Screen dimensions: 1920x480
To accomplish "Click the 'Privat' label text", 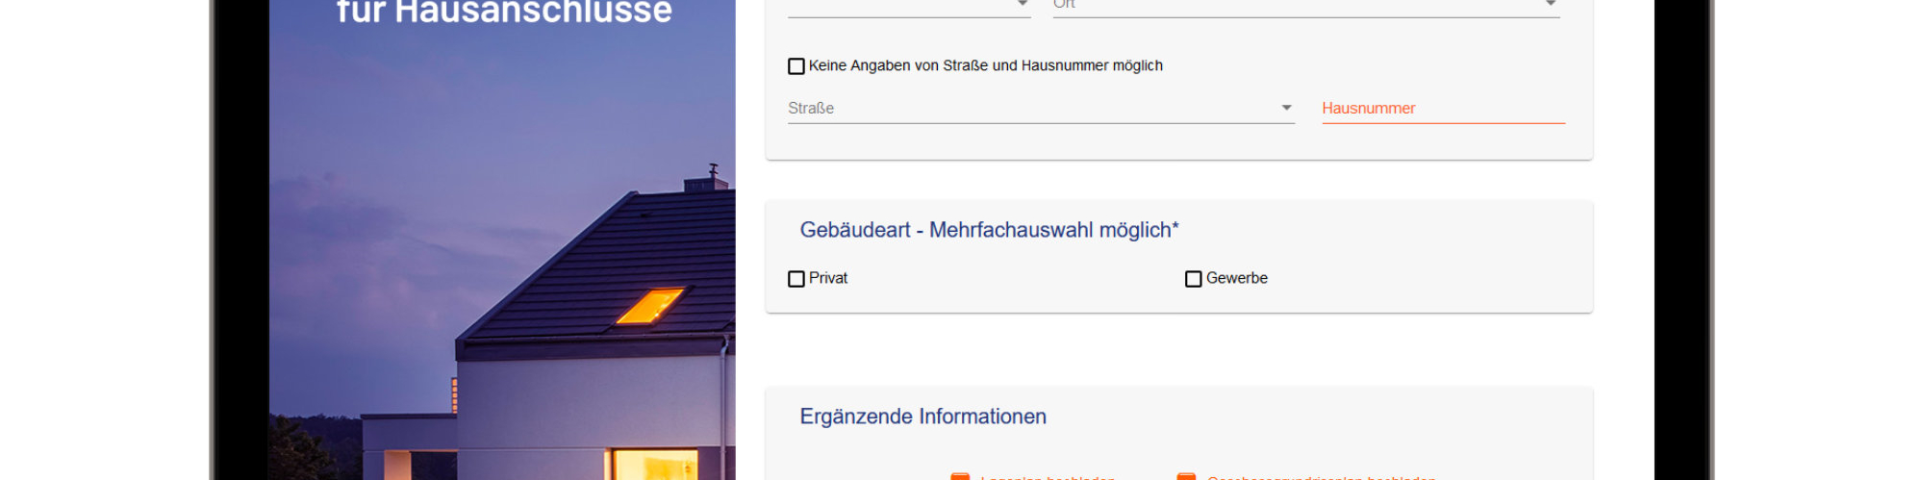I will (x=828, y=278).
